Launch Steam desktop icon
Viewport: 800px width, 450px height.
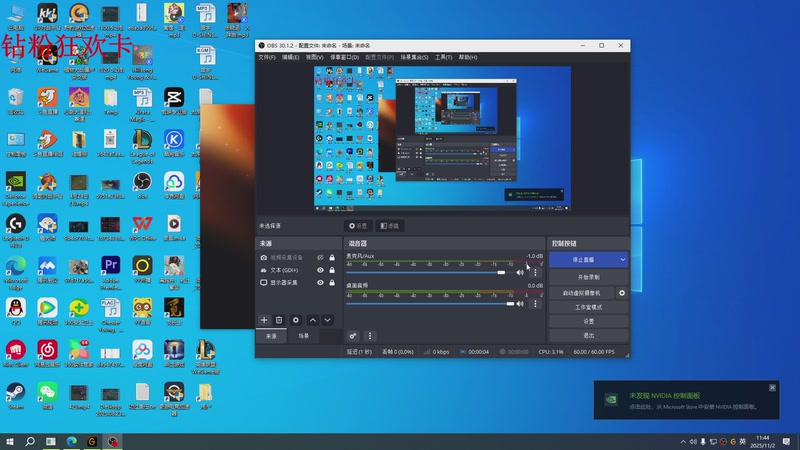click(16, 396)
